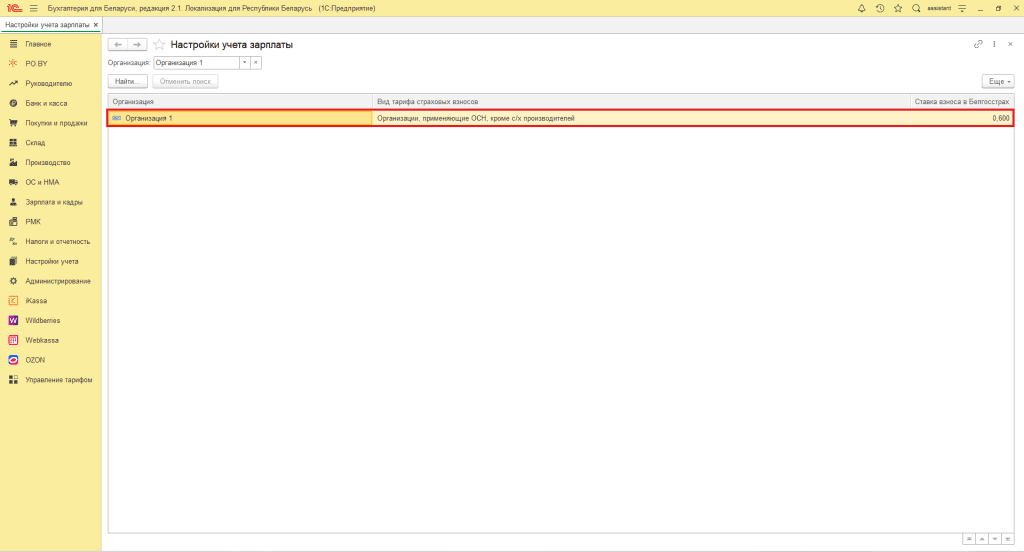Image resolution: width=1024 pixels, height=552 pixels.
Task: Sort by Ставка взноса в Белгосстрах header
Action: pos(962,101)
